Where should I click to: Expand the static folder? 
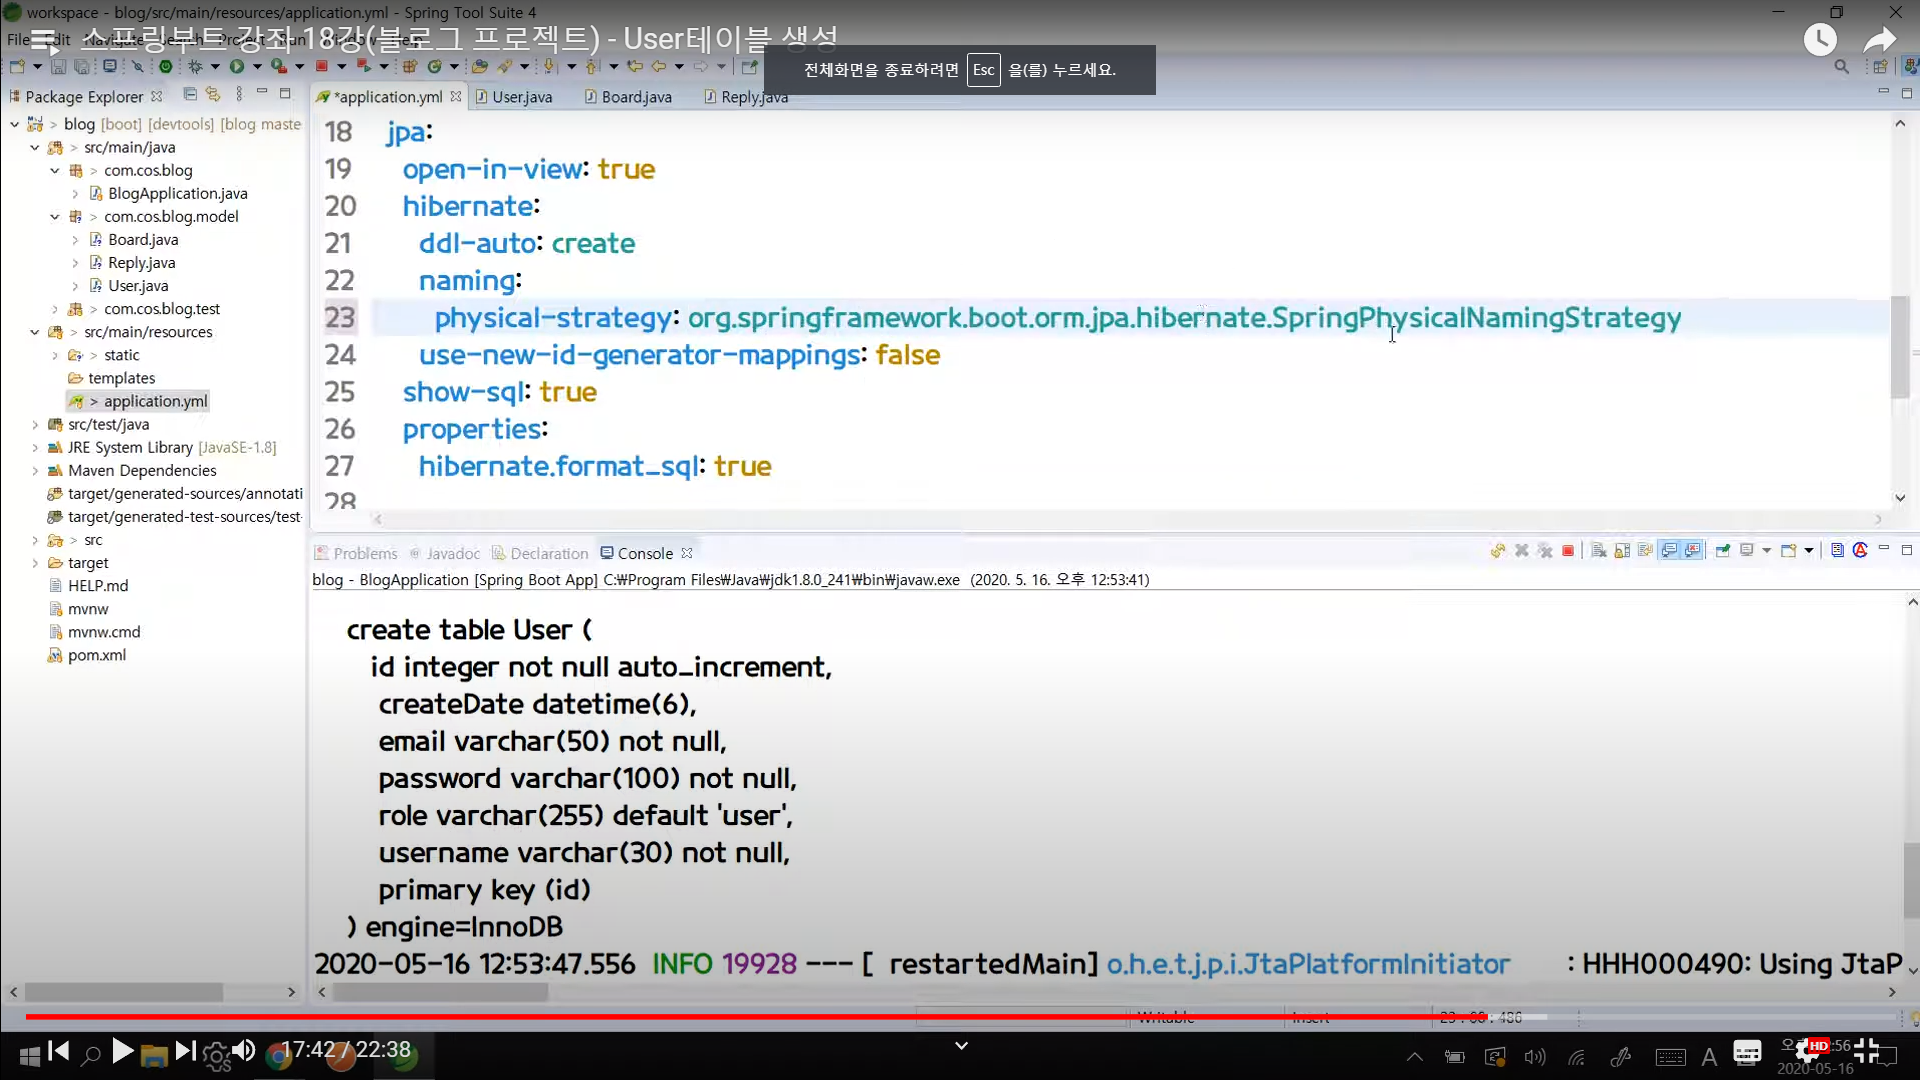pos(55,355)
